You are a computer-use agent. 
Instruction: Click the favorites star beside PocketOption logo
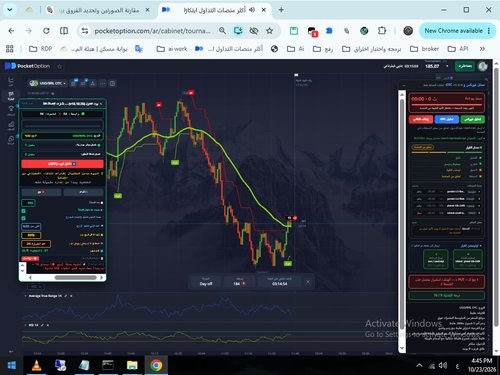click(60, 66)
